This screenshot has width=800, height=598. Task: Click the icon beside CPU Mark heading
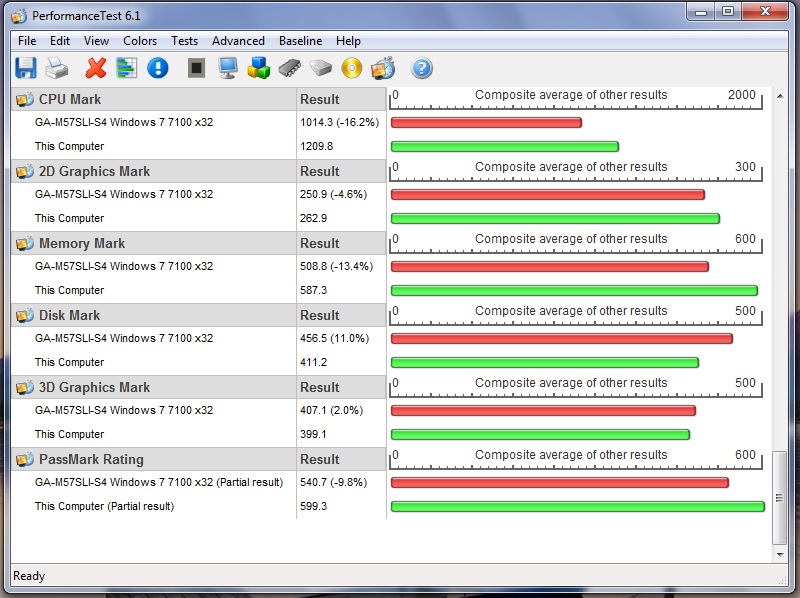pyautogui.click(x=24, y=99)
